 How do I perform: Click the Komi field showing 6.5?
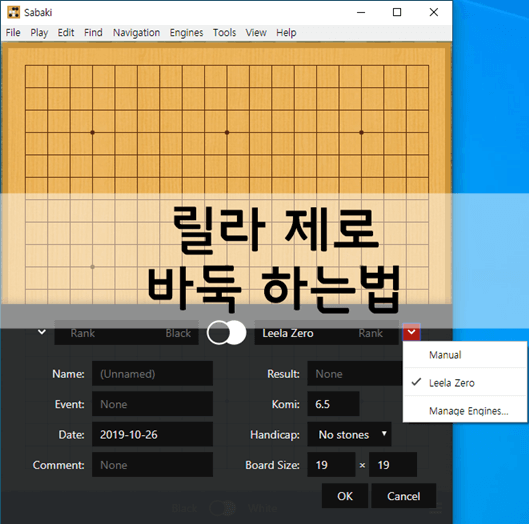click(x=333, y=404)
